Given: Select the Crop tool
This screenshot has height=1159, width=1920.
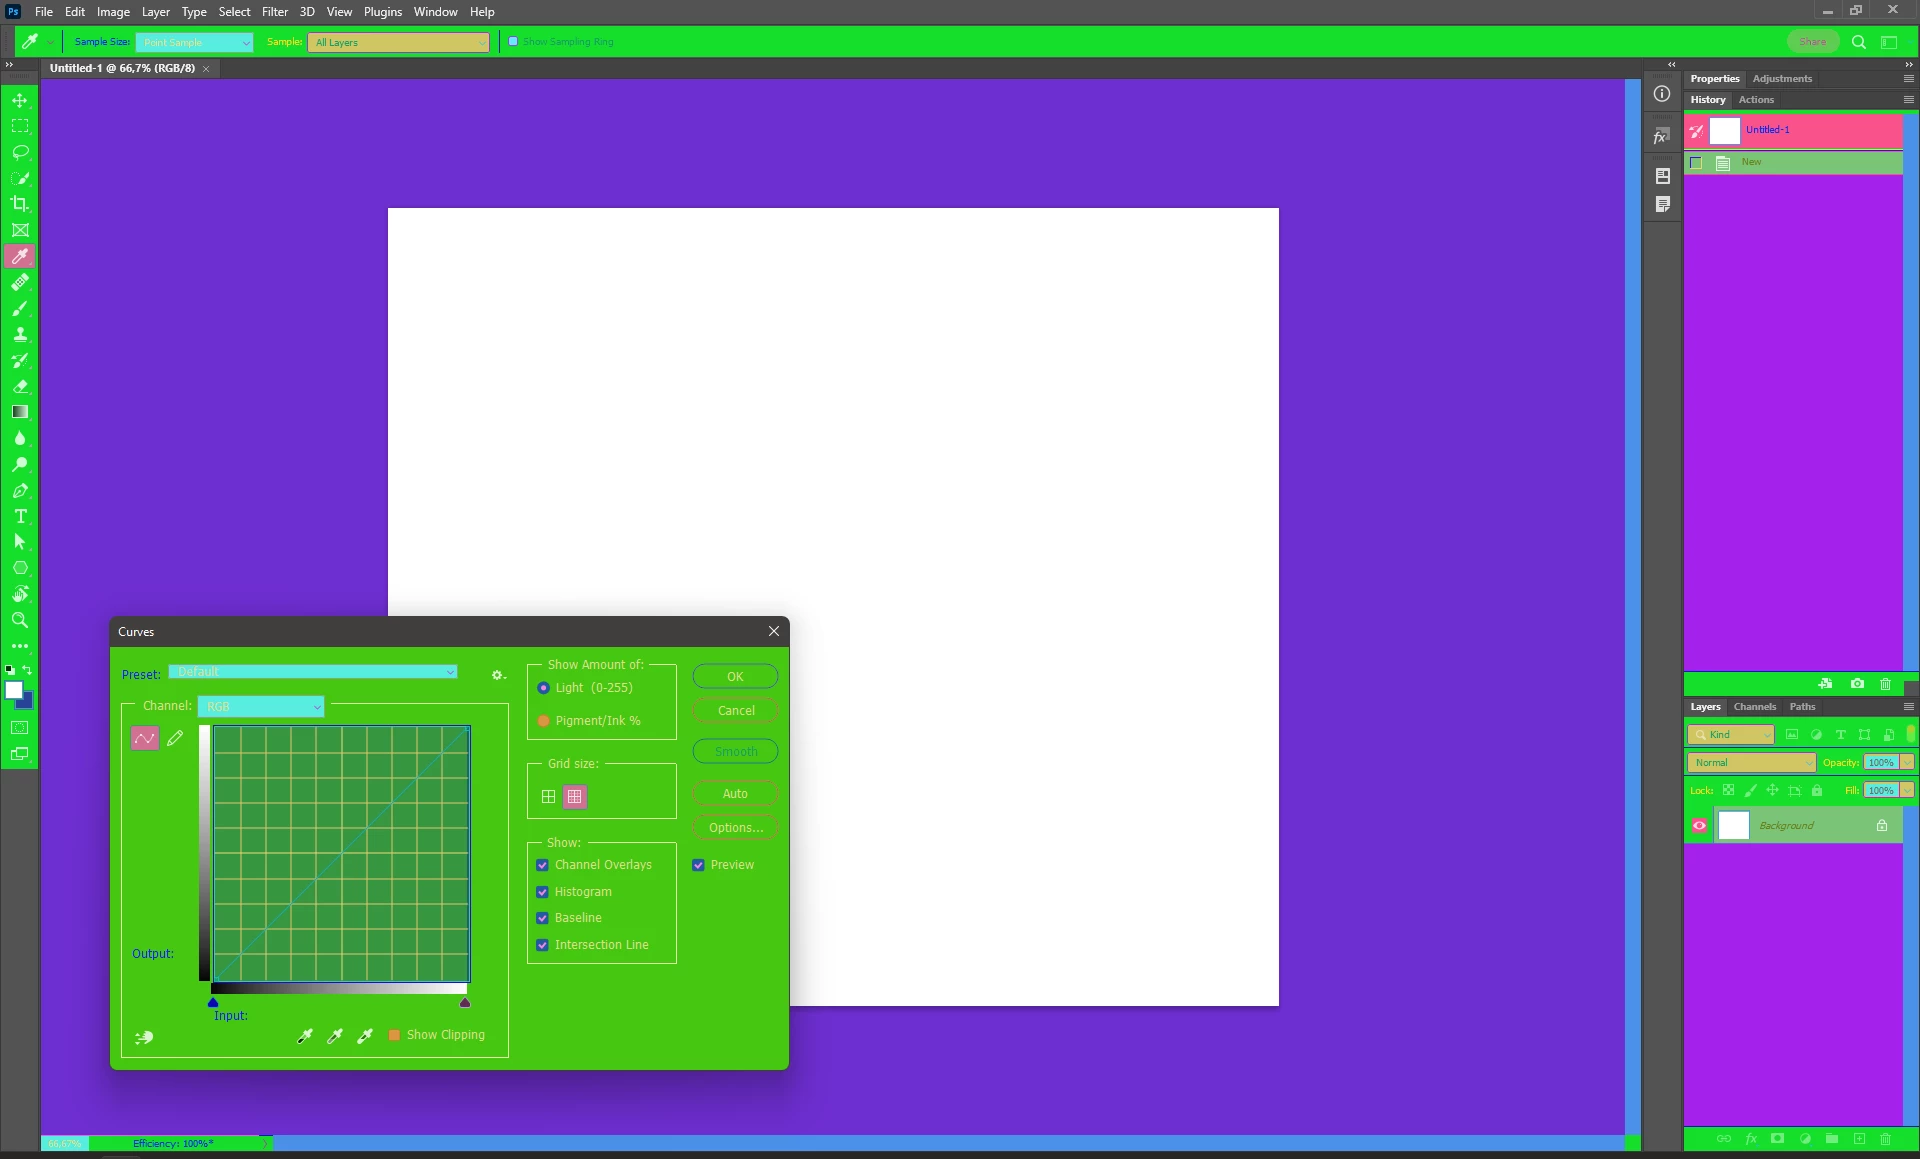Looking at the screenshot, I should (x=20, y=204).
